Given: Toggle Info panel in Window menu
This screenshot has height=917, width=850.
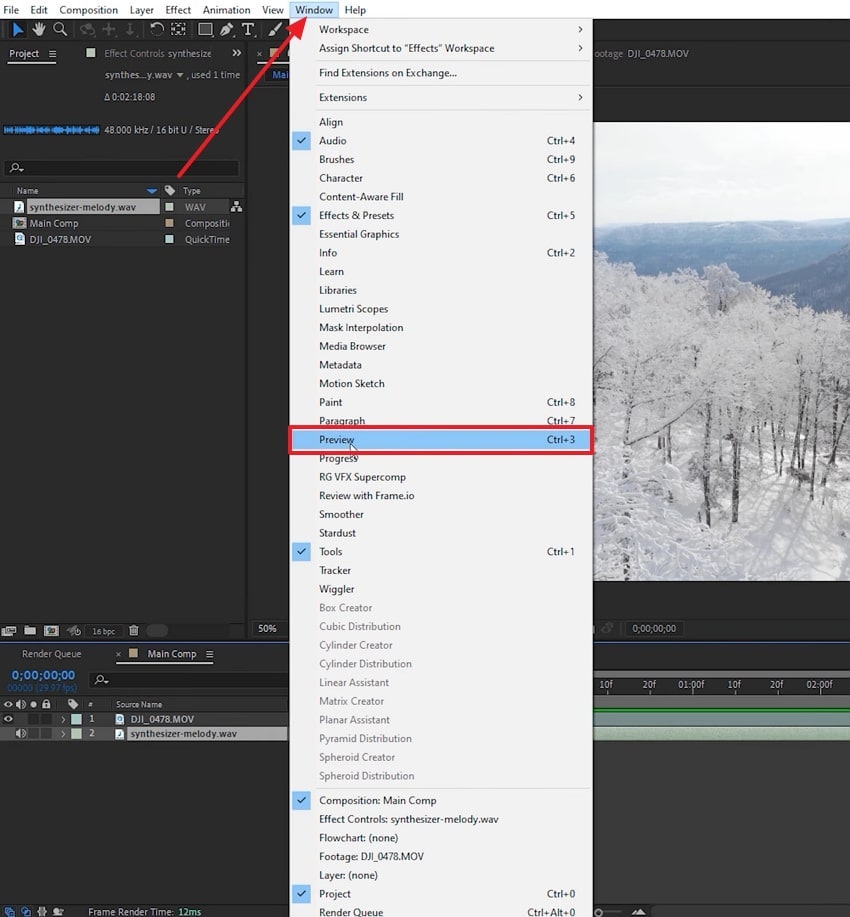Looking at the screenshot, I should [441, 253].
